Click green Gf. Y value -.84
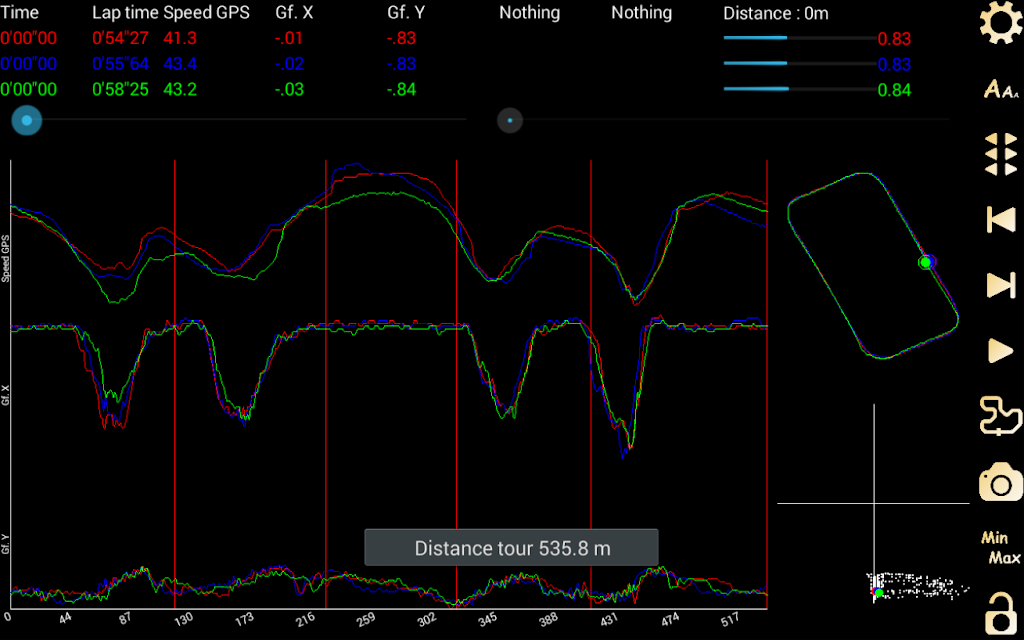Image resolution: width=1024 pixels, height=640 pixels. [x=402, y=89]
